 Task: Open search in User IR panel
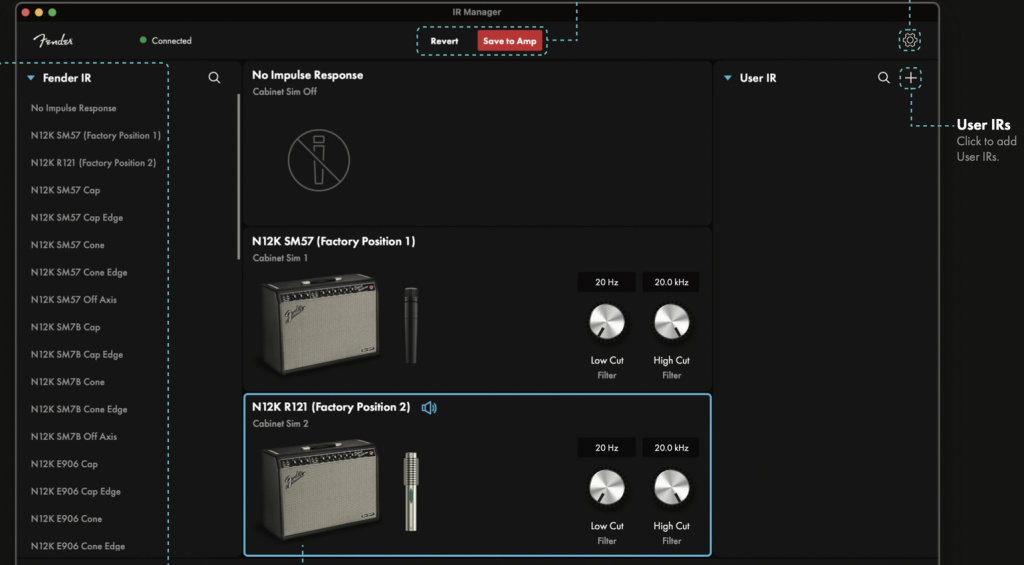(x=883, y=78)
